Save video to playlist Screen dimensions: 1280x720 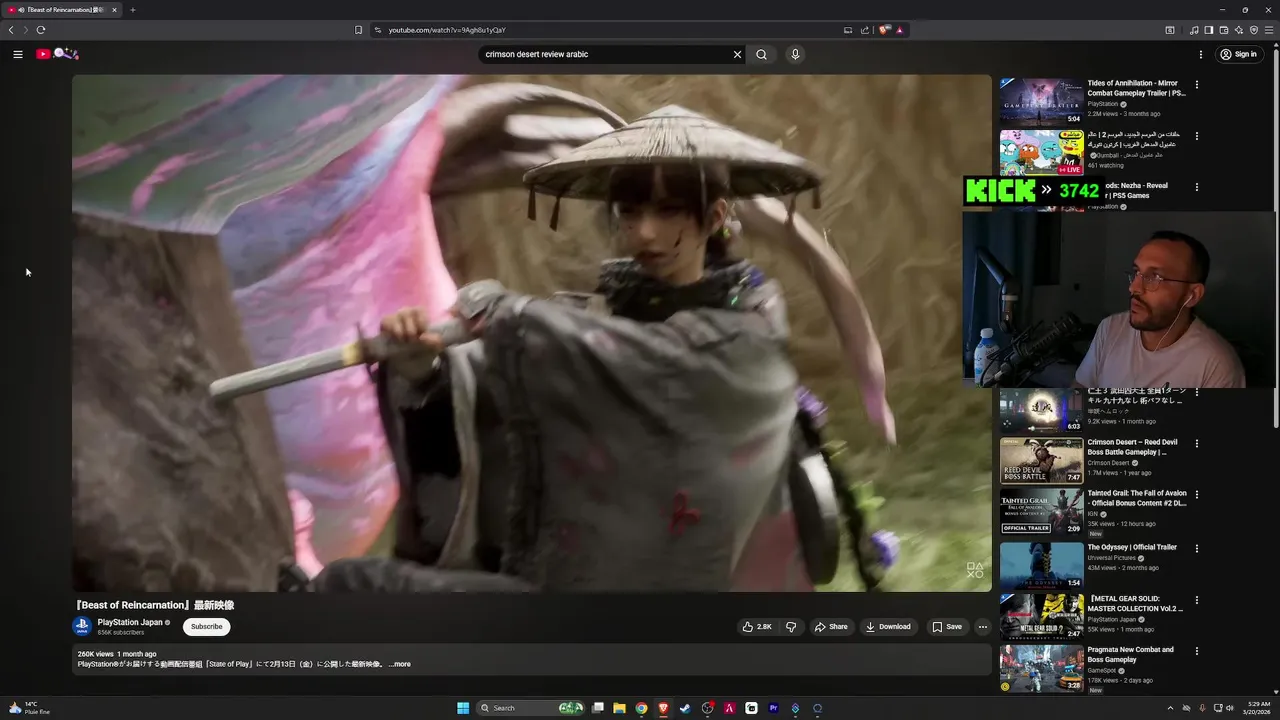(x=946, y=627)
